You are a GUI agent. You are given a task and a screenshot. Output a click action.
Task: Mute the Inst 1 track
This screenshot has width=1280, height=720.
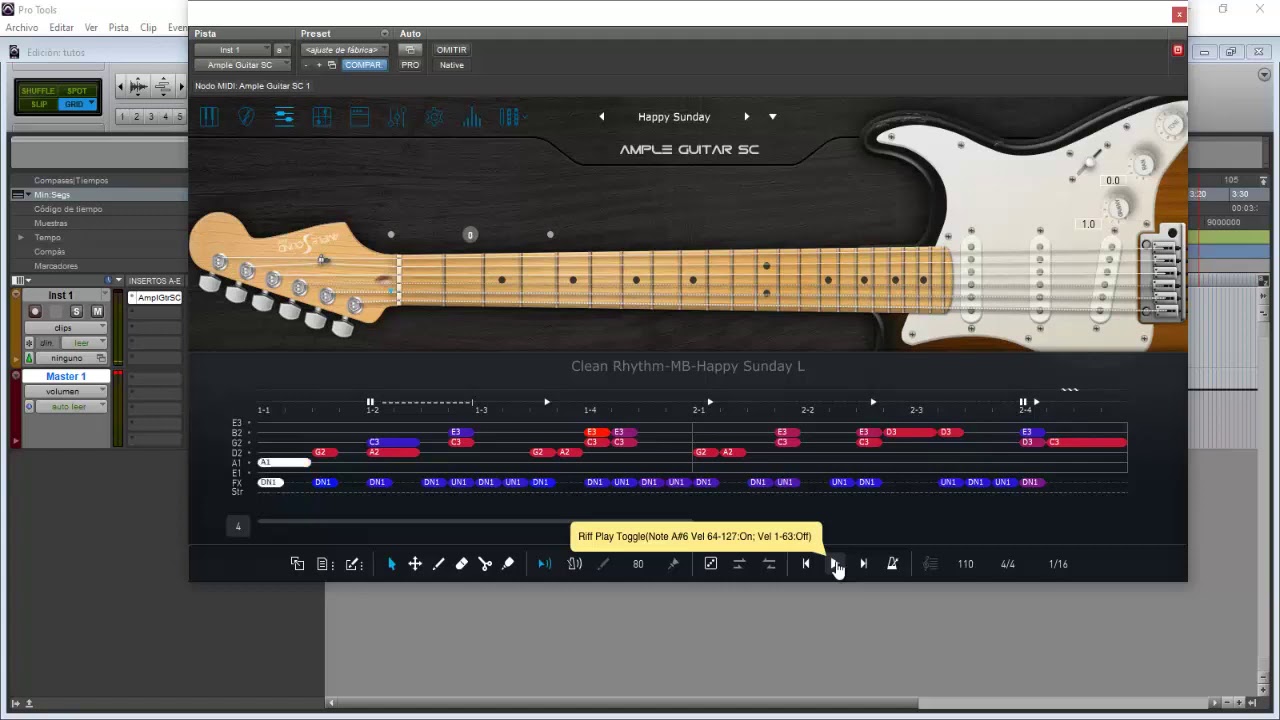tap(97, 312)
